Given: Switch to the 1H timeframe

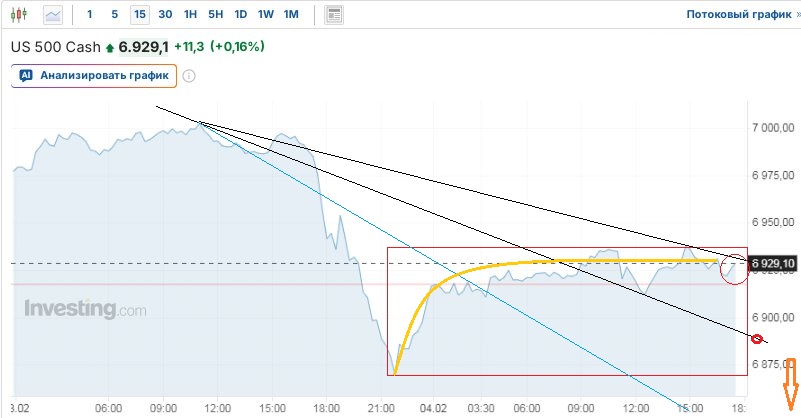Looking at the screenshot, I should pos(190,15).
